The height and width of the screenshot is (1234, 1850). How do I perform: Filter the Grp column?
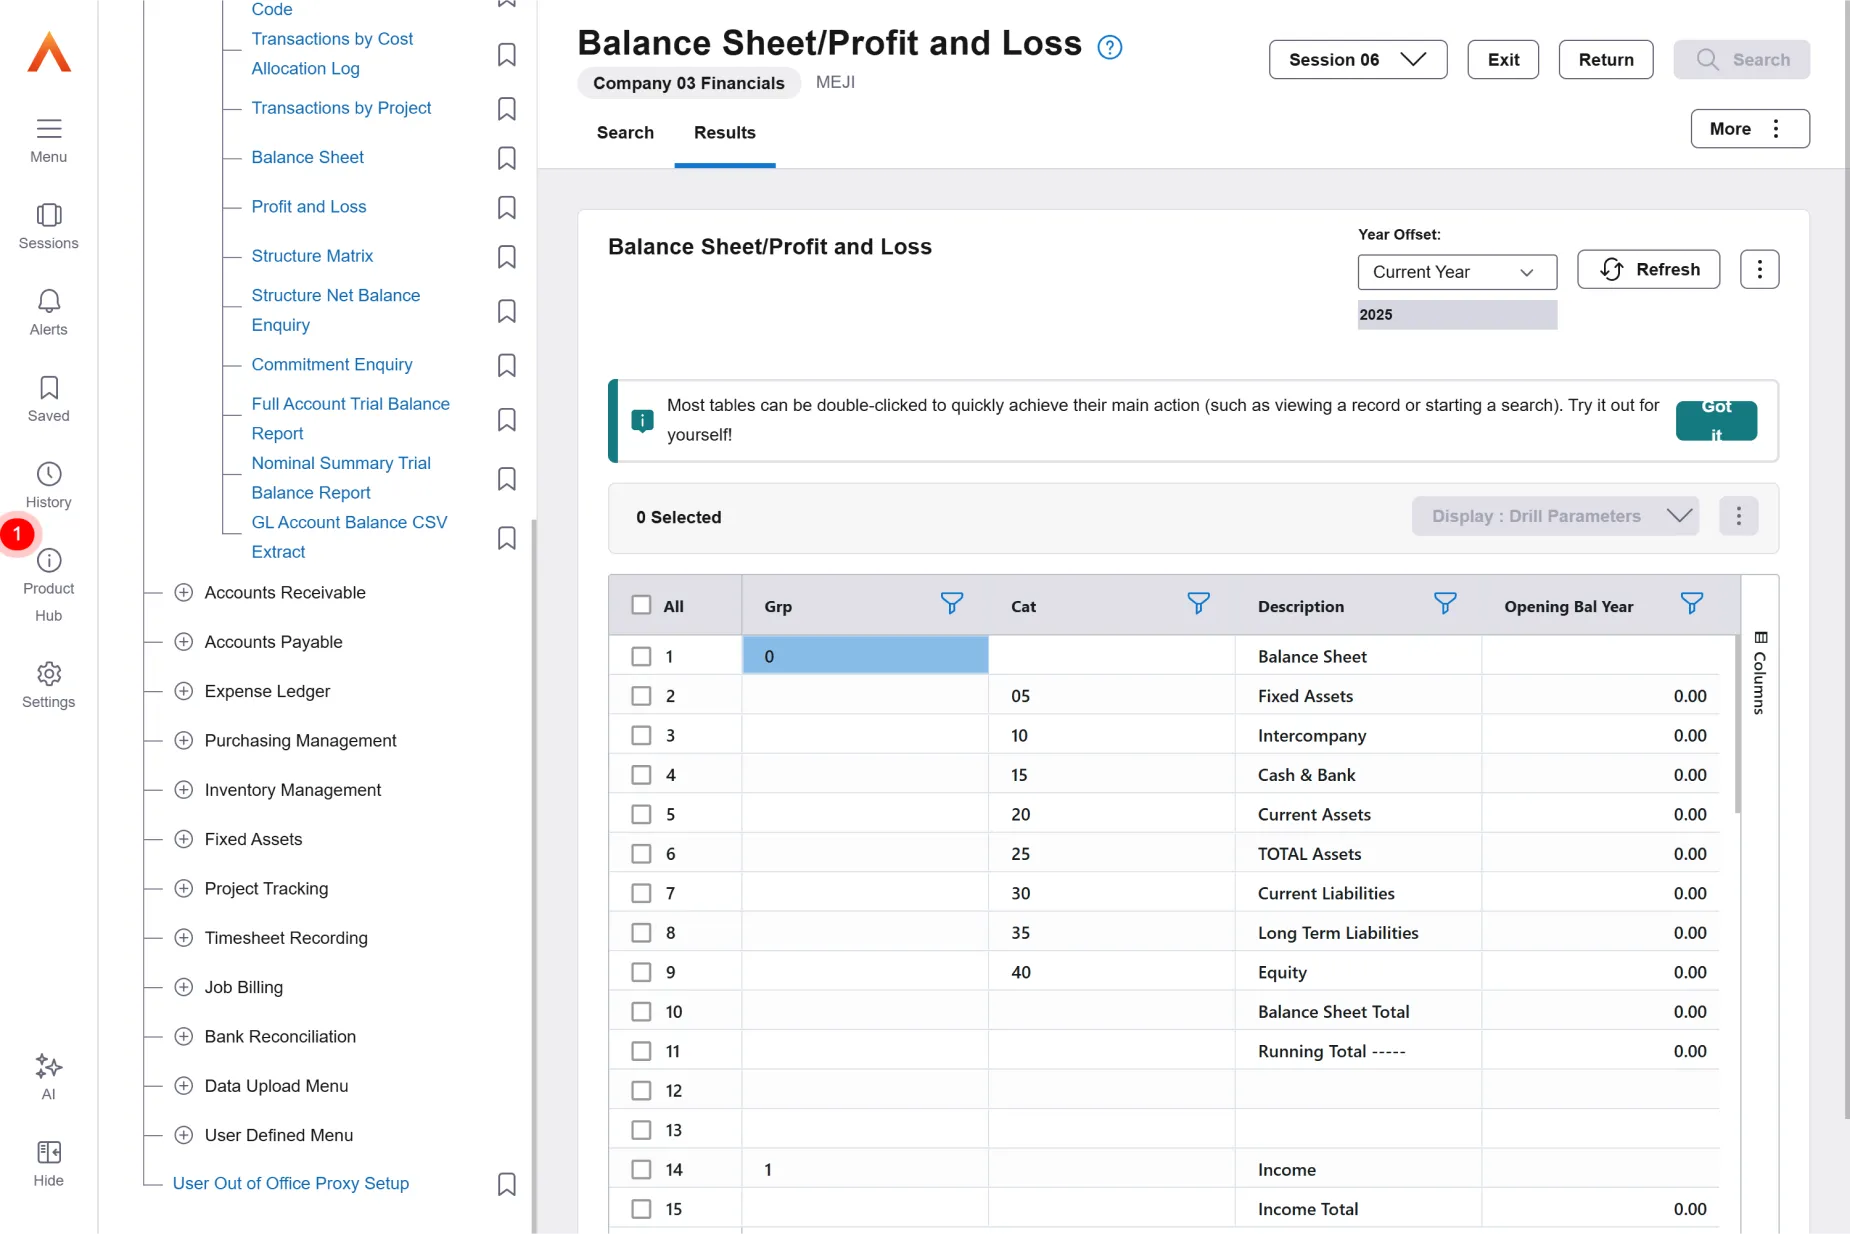[x=952, y=603]
